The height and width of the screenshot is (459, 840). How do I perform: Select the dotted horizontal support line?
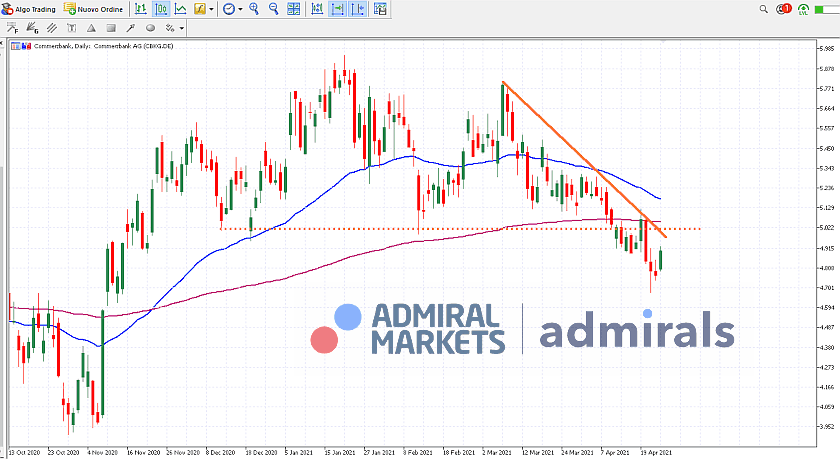461,229
